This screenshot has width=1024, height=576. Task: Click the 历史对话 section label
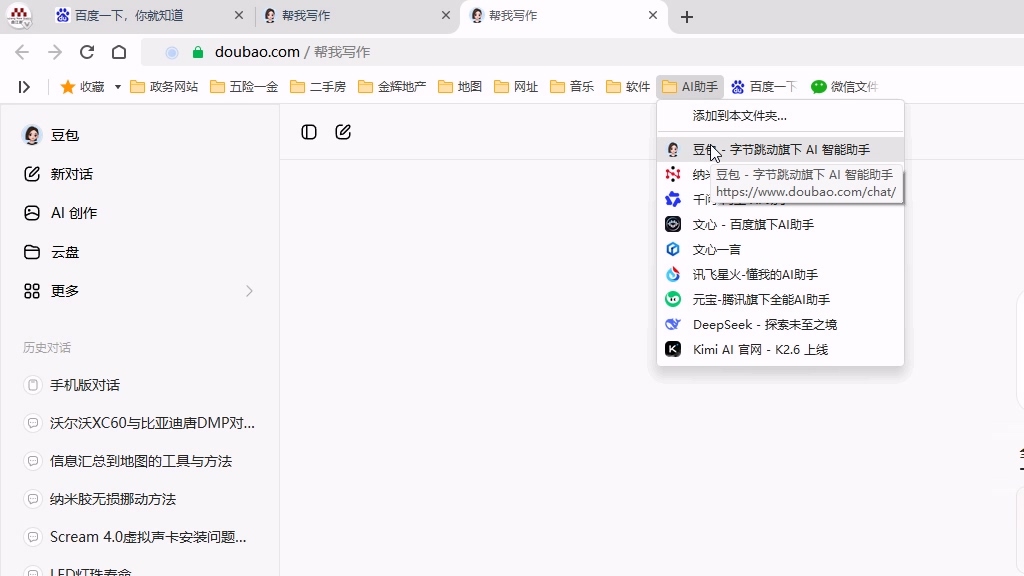coord(47,347)
